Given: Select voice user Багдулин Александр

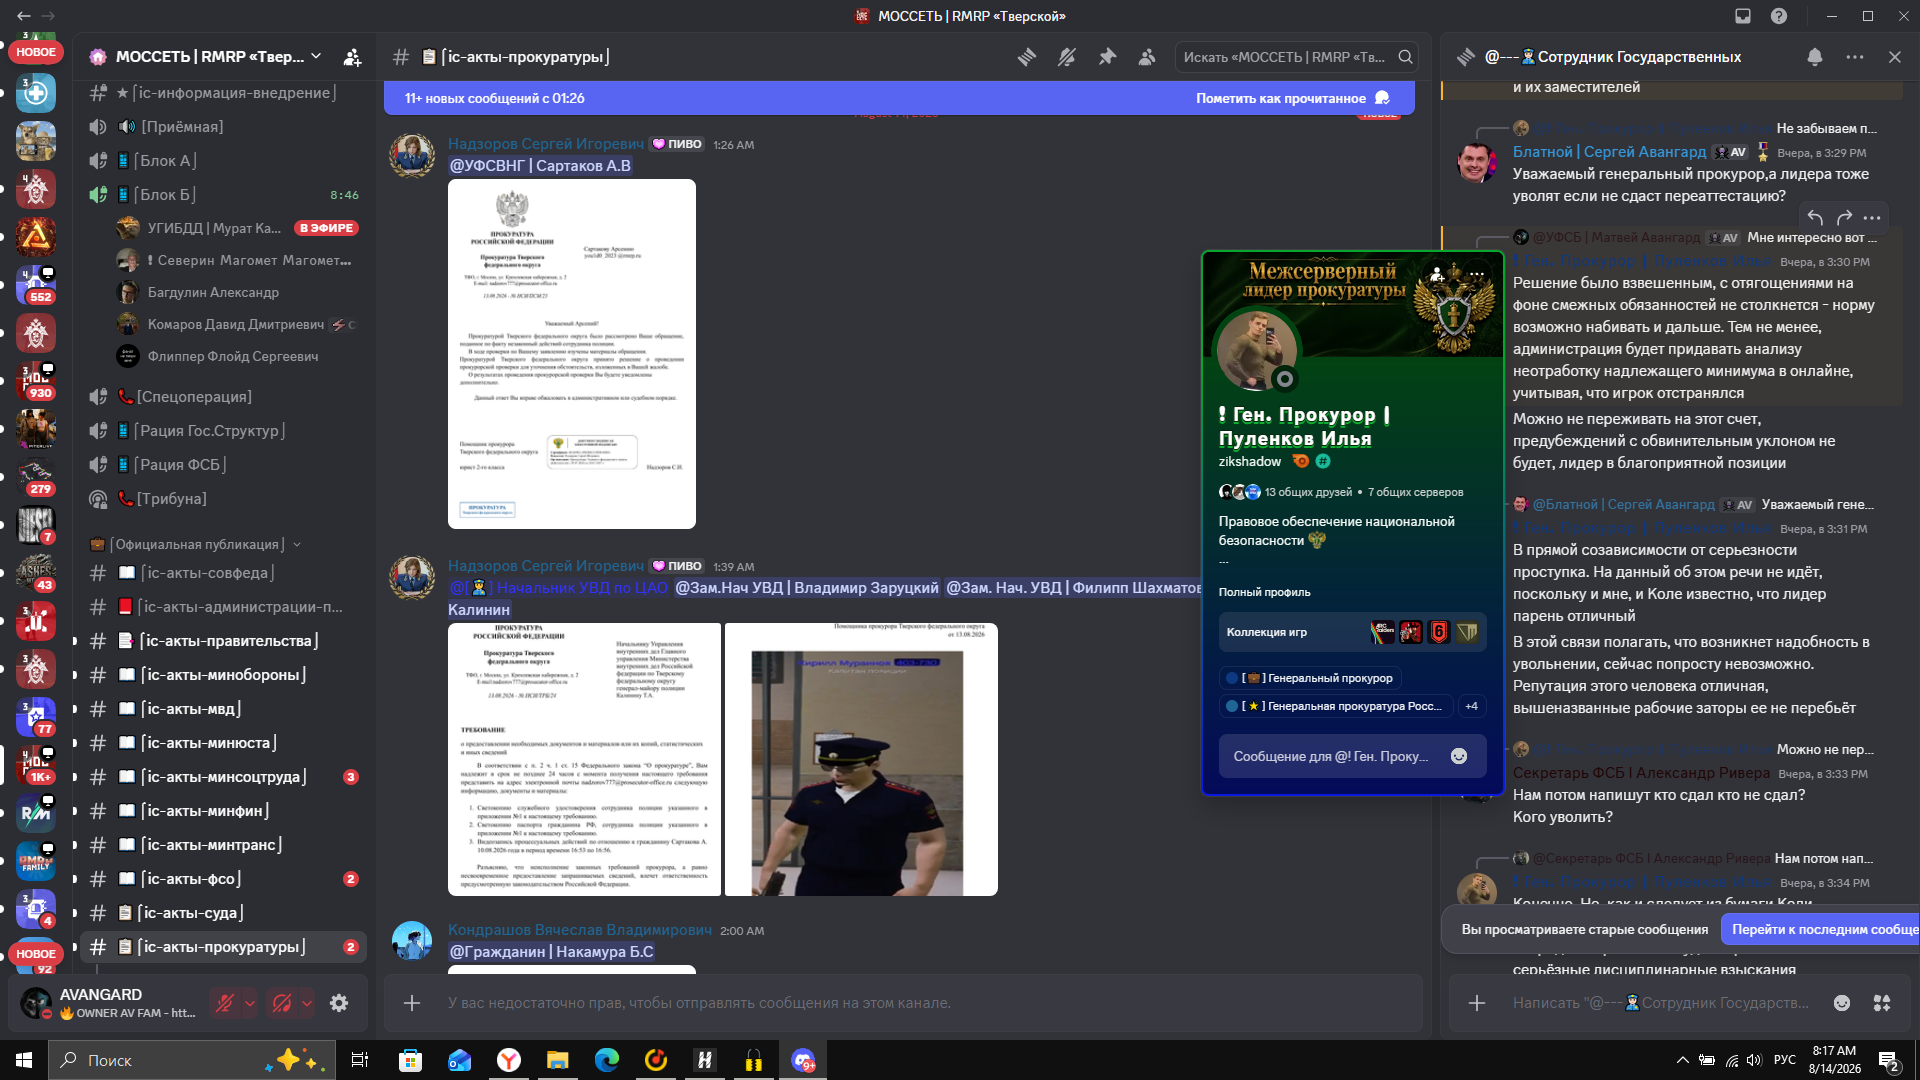Looking at the screenshot, I should point(213,292).
